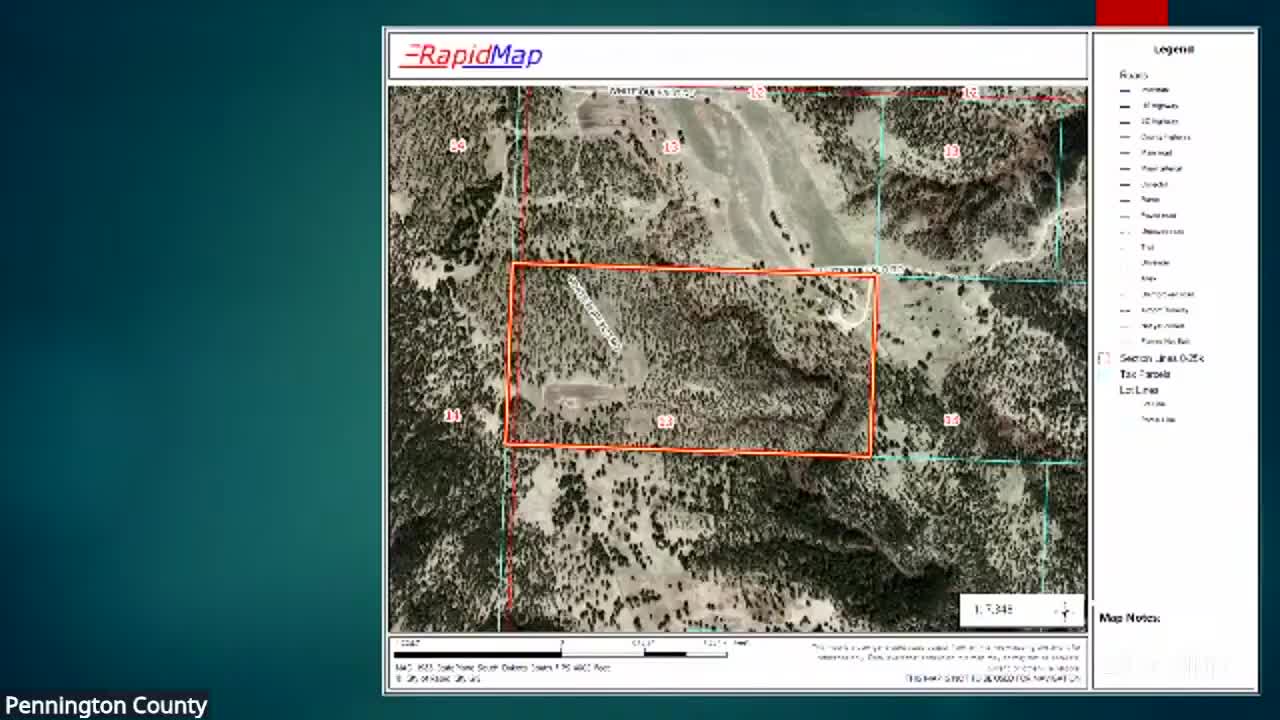Click the Section Lines 0-25k legend entry
The width and height of the screenshot is (1280, 720).
point(1161,358)
